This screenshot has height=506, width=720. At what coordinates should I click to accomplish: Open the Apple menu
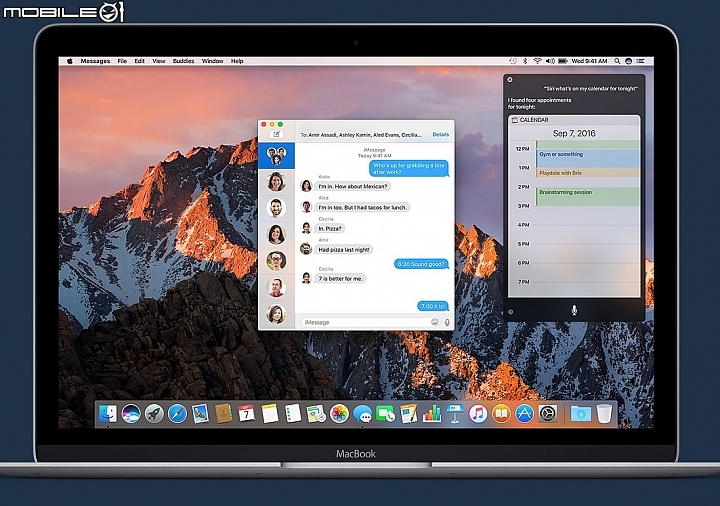pos(70,61)
